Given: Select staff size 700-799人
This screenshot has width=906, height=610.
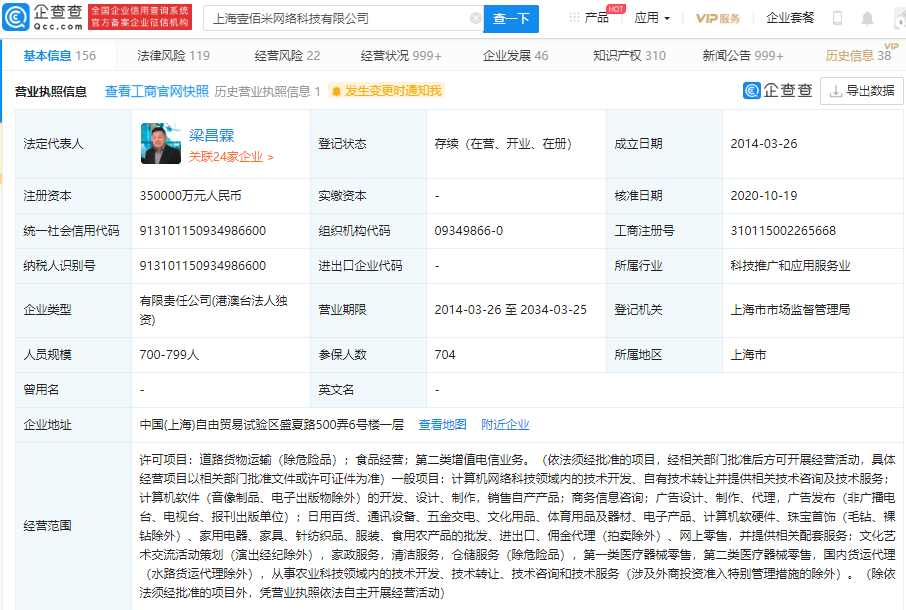Looking at the screenshot, I should coord(169,355).
